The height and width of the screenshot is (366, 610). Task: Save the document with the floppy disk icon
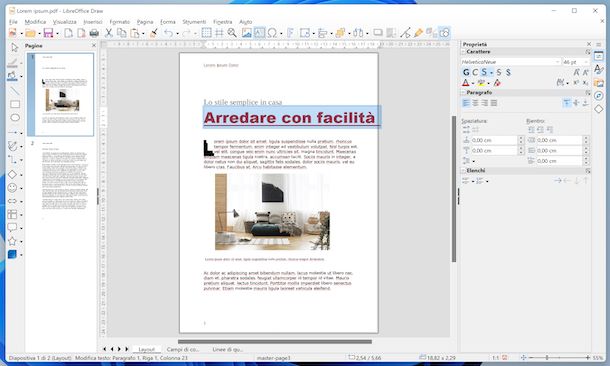point(48,33)
